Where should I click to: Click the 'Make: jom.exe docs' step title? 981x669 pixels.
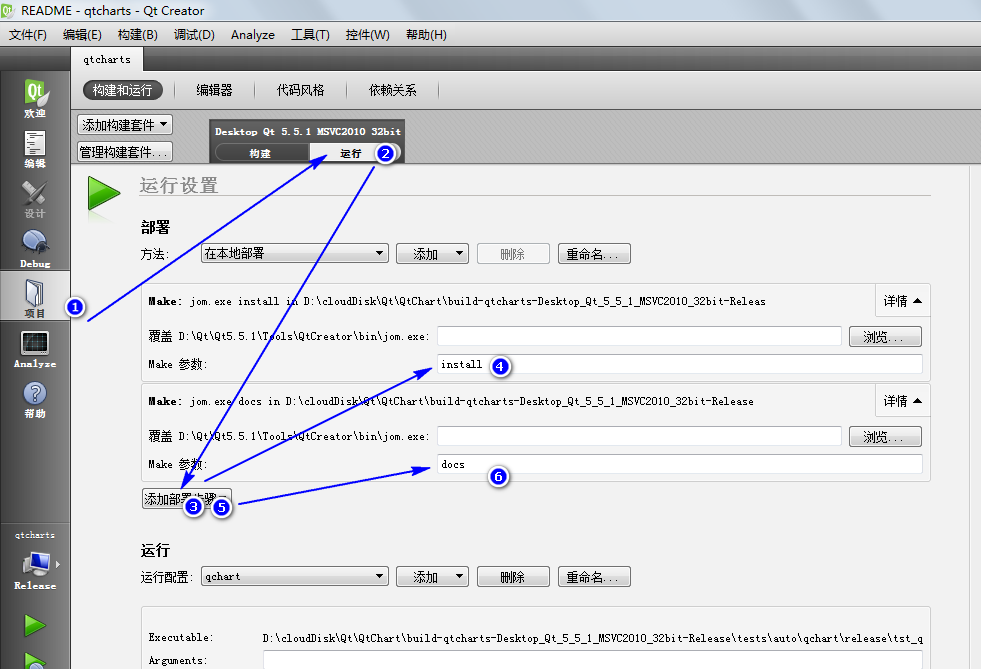pos(450,402)
